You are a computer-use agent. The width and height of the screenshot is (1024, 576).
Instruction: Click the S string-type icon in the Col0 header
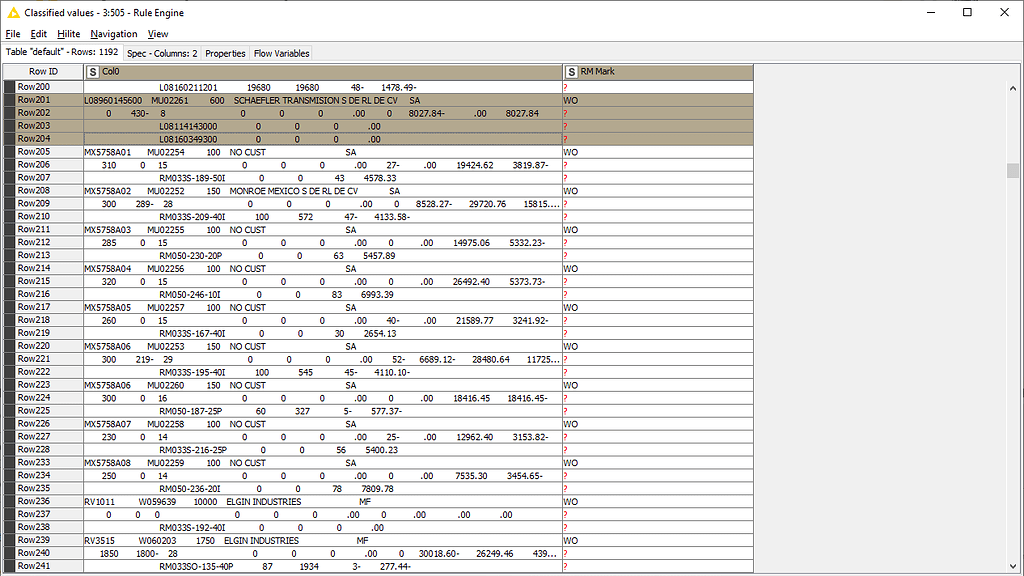tap(92, 71)
